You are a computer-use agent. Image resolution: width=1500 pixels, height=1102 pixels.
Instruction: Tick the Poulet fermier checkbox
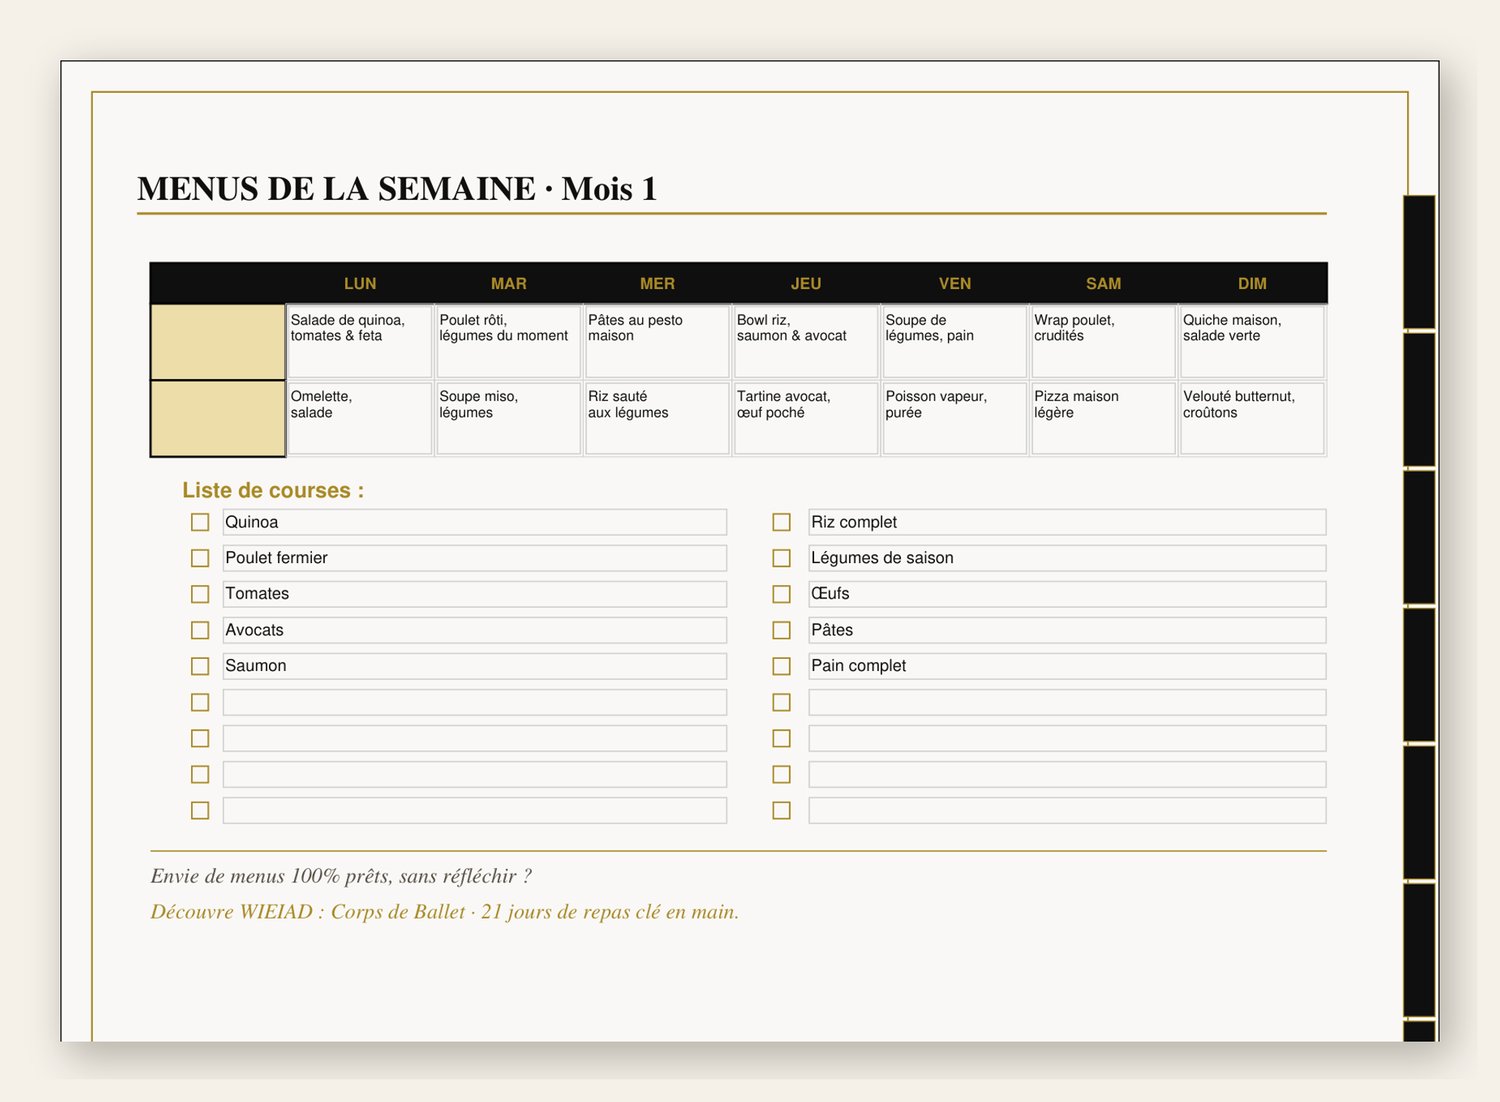[x=200, y=558]
